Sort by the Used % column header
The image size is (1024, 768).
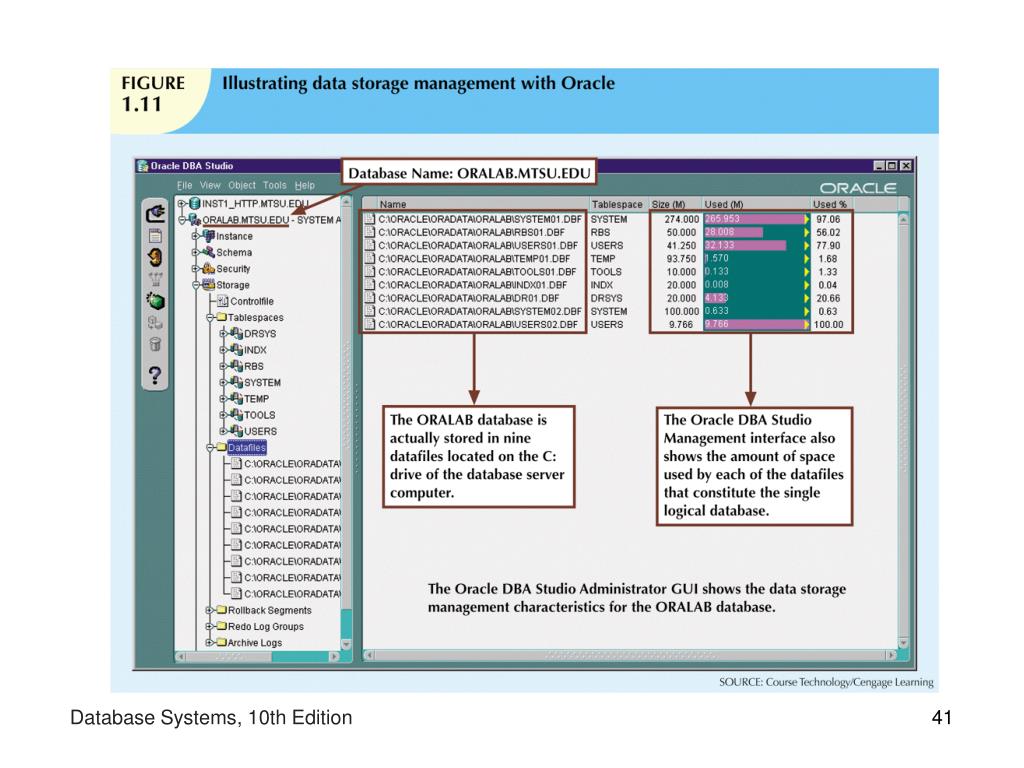click(x=831, y=204)
